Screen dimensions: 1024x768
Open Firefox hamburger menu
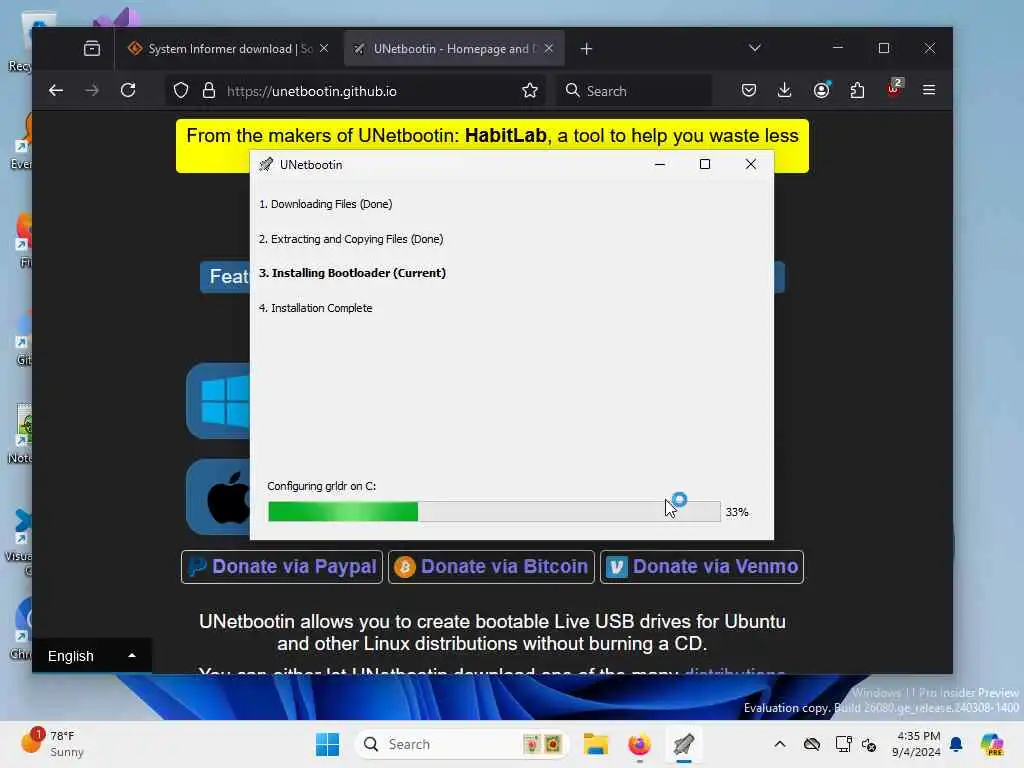929,90
